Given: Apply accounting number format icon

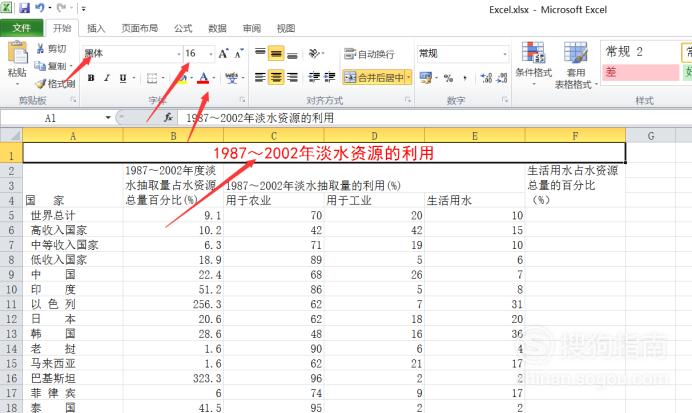Looking at the screenshot, I should (x=425, y=78).
